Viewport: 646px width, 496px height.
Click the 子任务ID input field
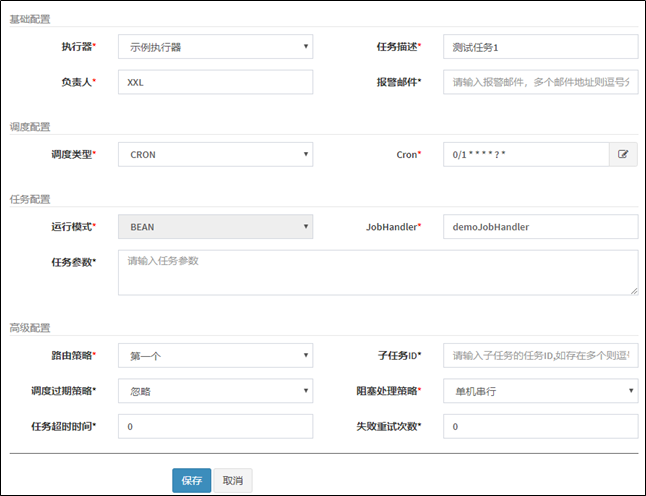click(540, 355)
